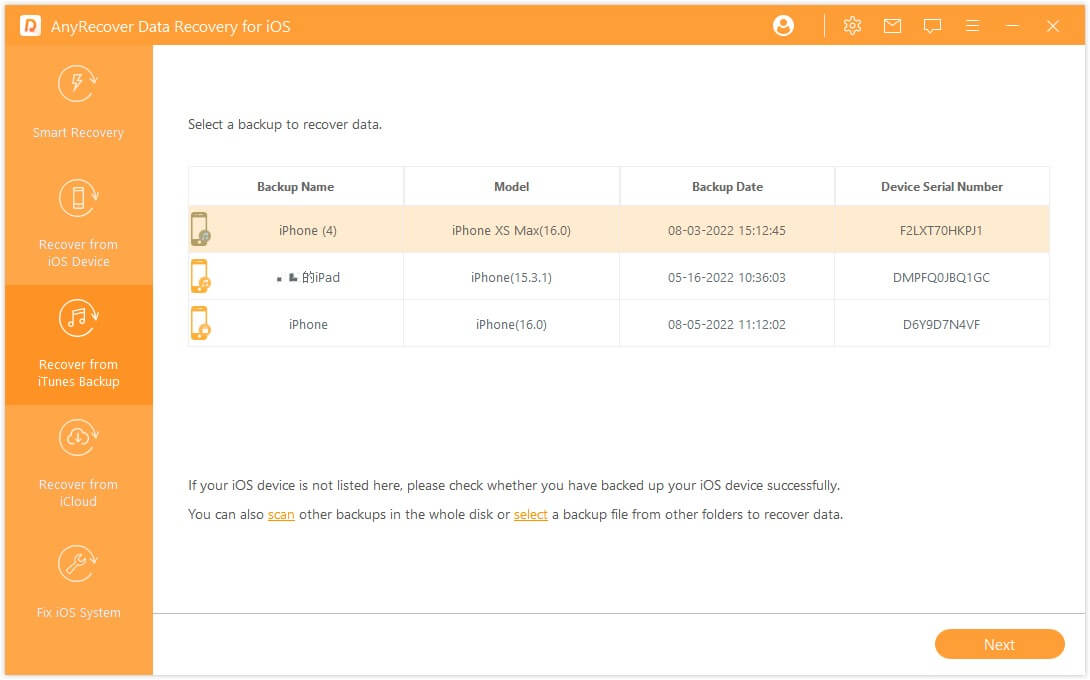The width and height of the screenshot is (1090, 680).
Task: Open the hamburger menu at top right
Action: click(x=972, y=25)
